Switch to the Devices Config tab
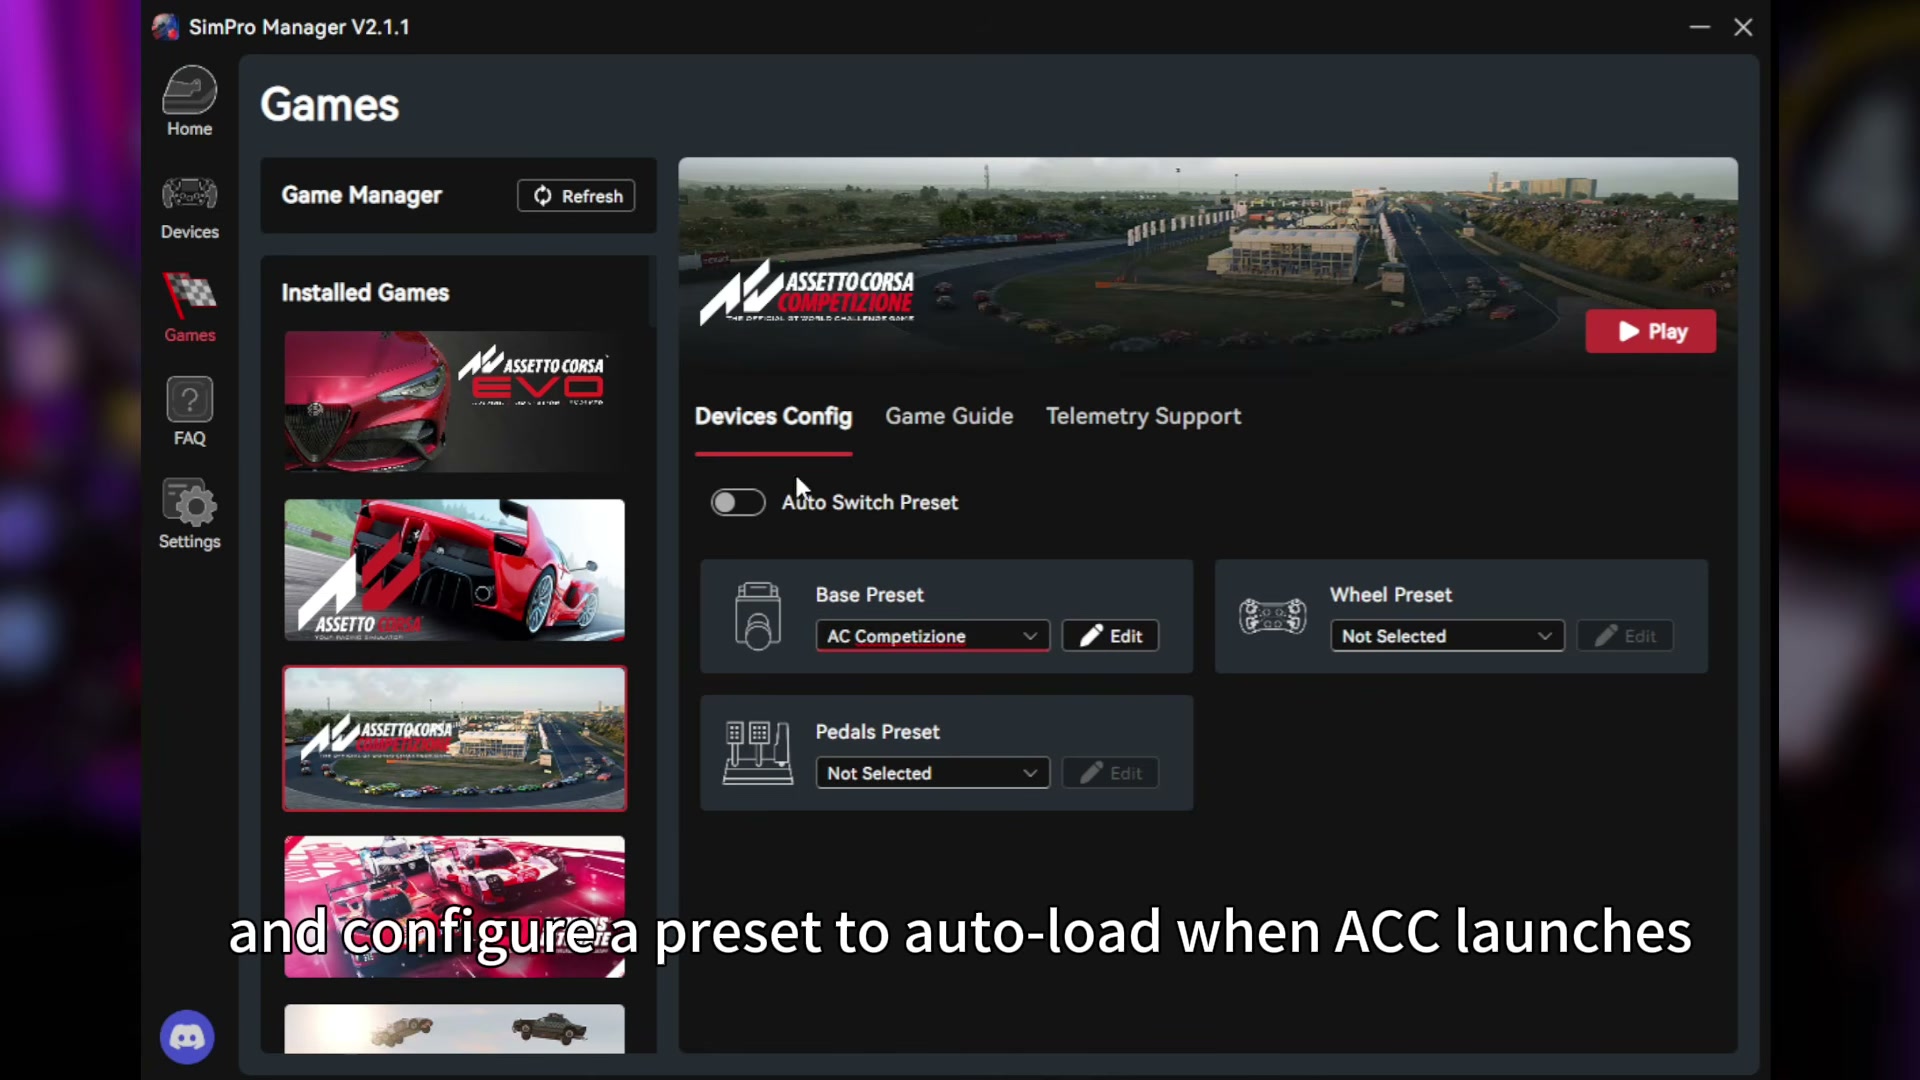Viewport: 1920px width, 1080px height. pyautogui.click(x=773, y=416)
